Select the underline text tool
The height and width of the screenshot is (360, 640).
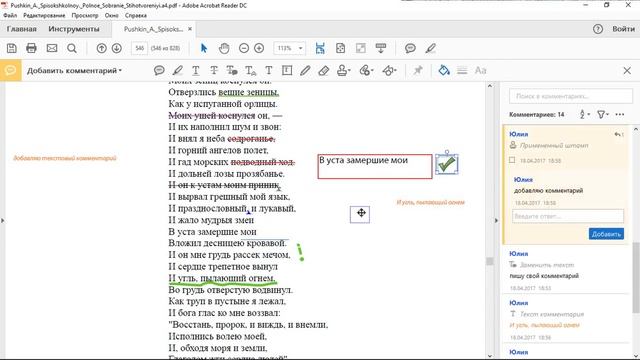coord(196,71)
